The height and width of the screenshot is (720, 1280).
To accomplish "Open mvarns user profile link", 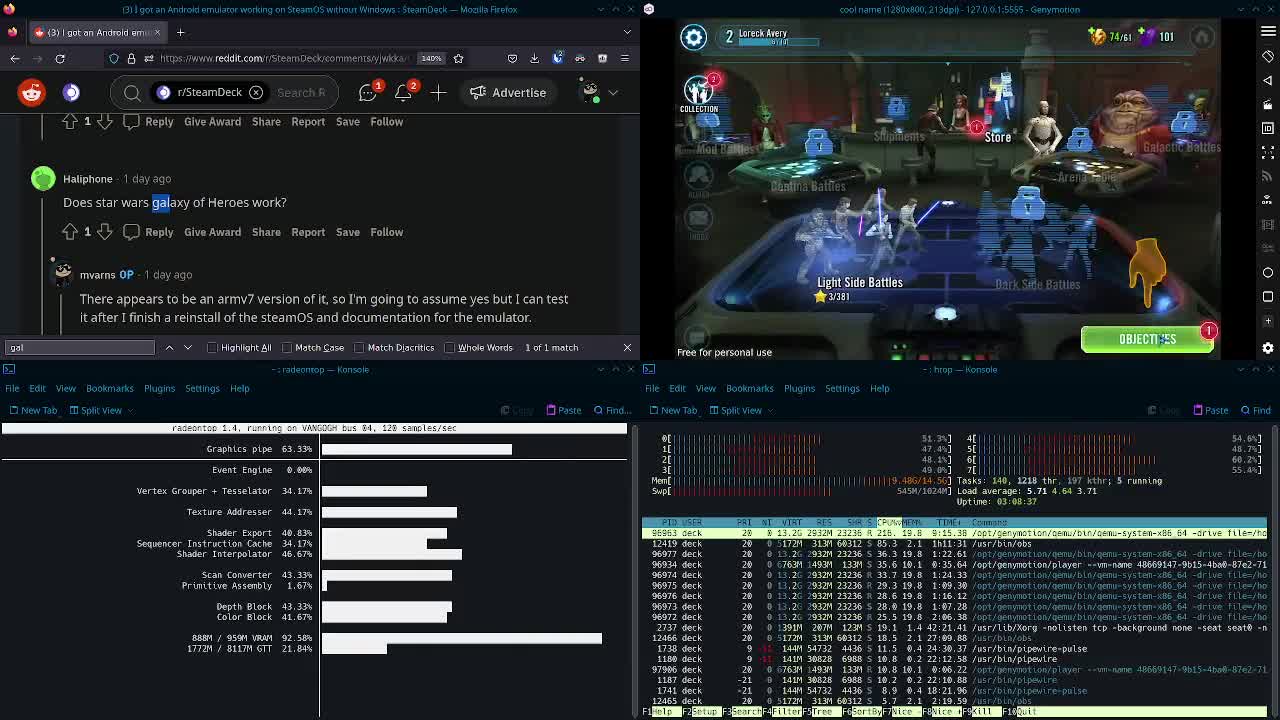I will 98,275.
